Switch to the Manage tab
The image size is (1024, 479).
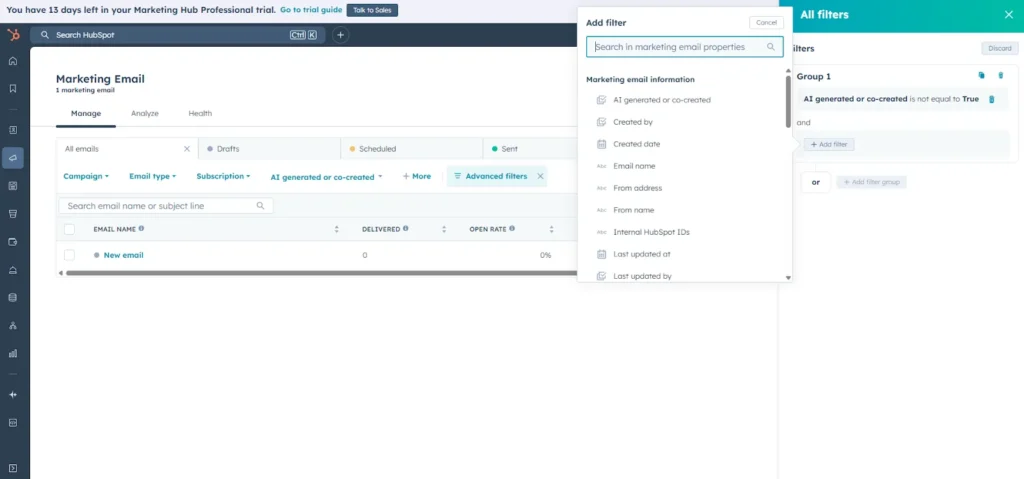86,114
